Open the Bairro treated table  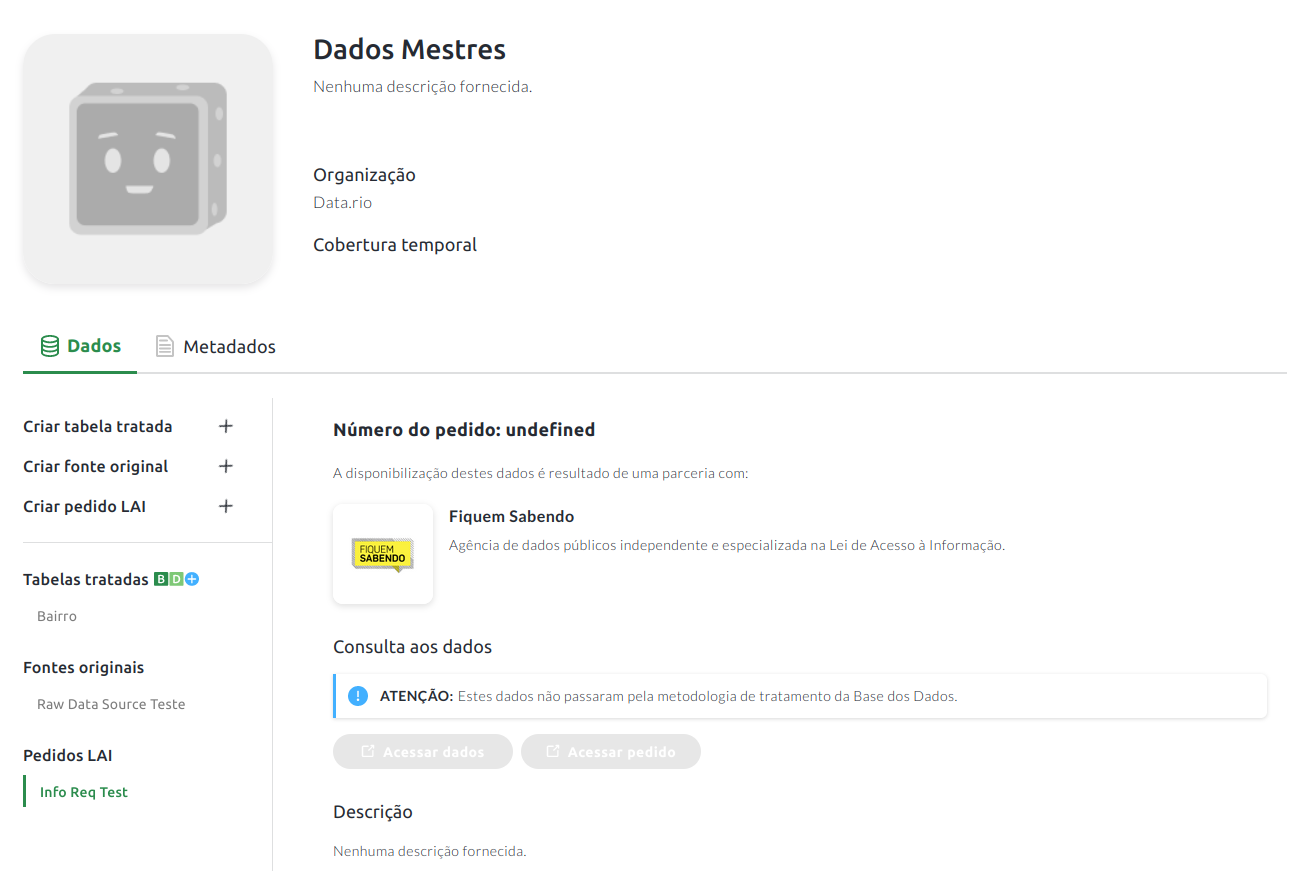coord(57,616)
